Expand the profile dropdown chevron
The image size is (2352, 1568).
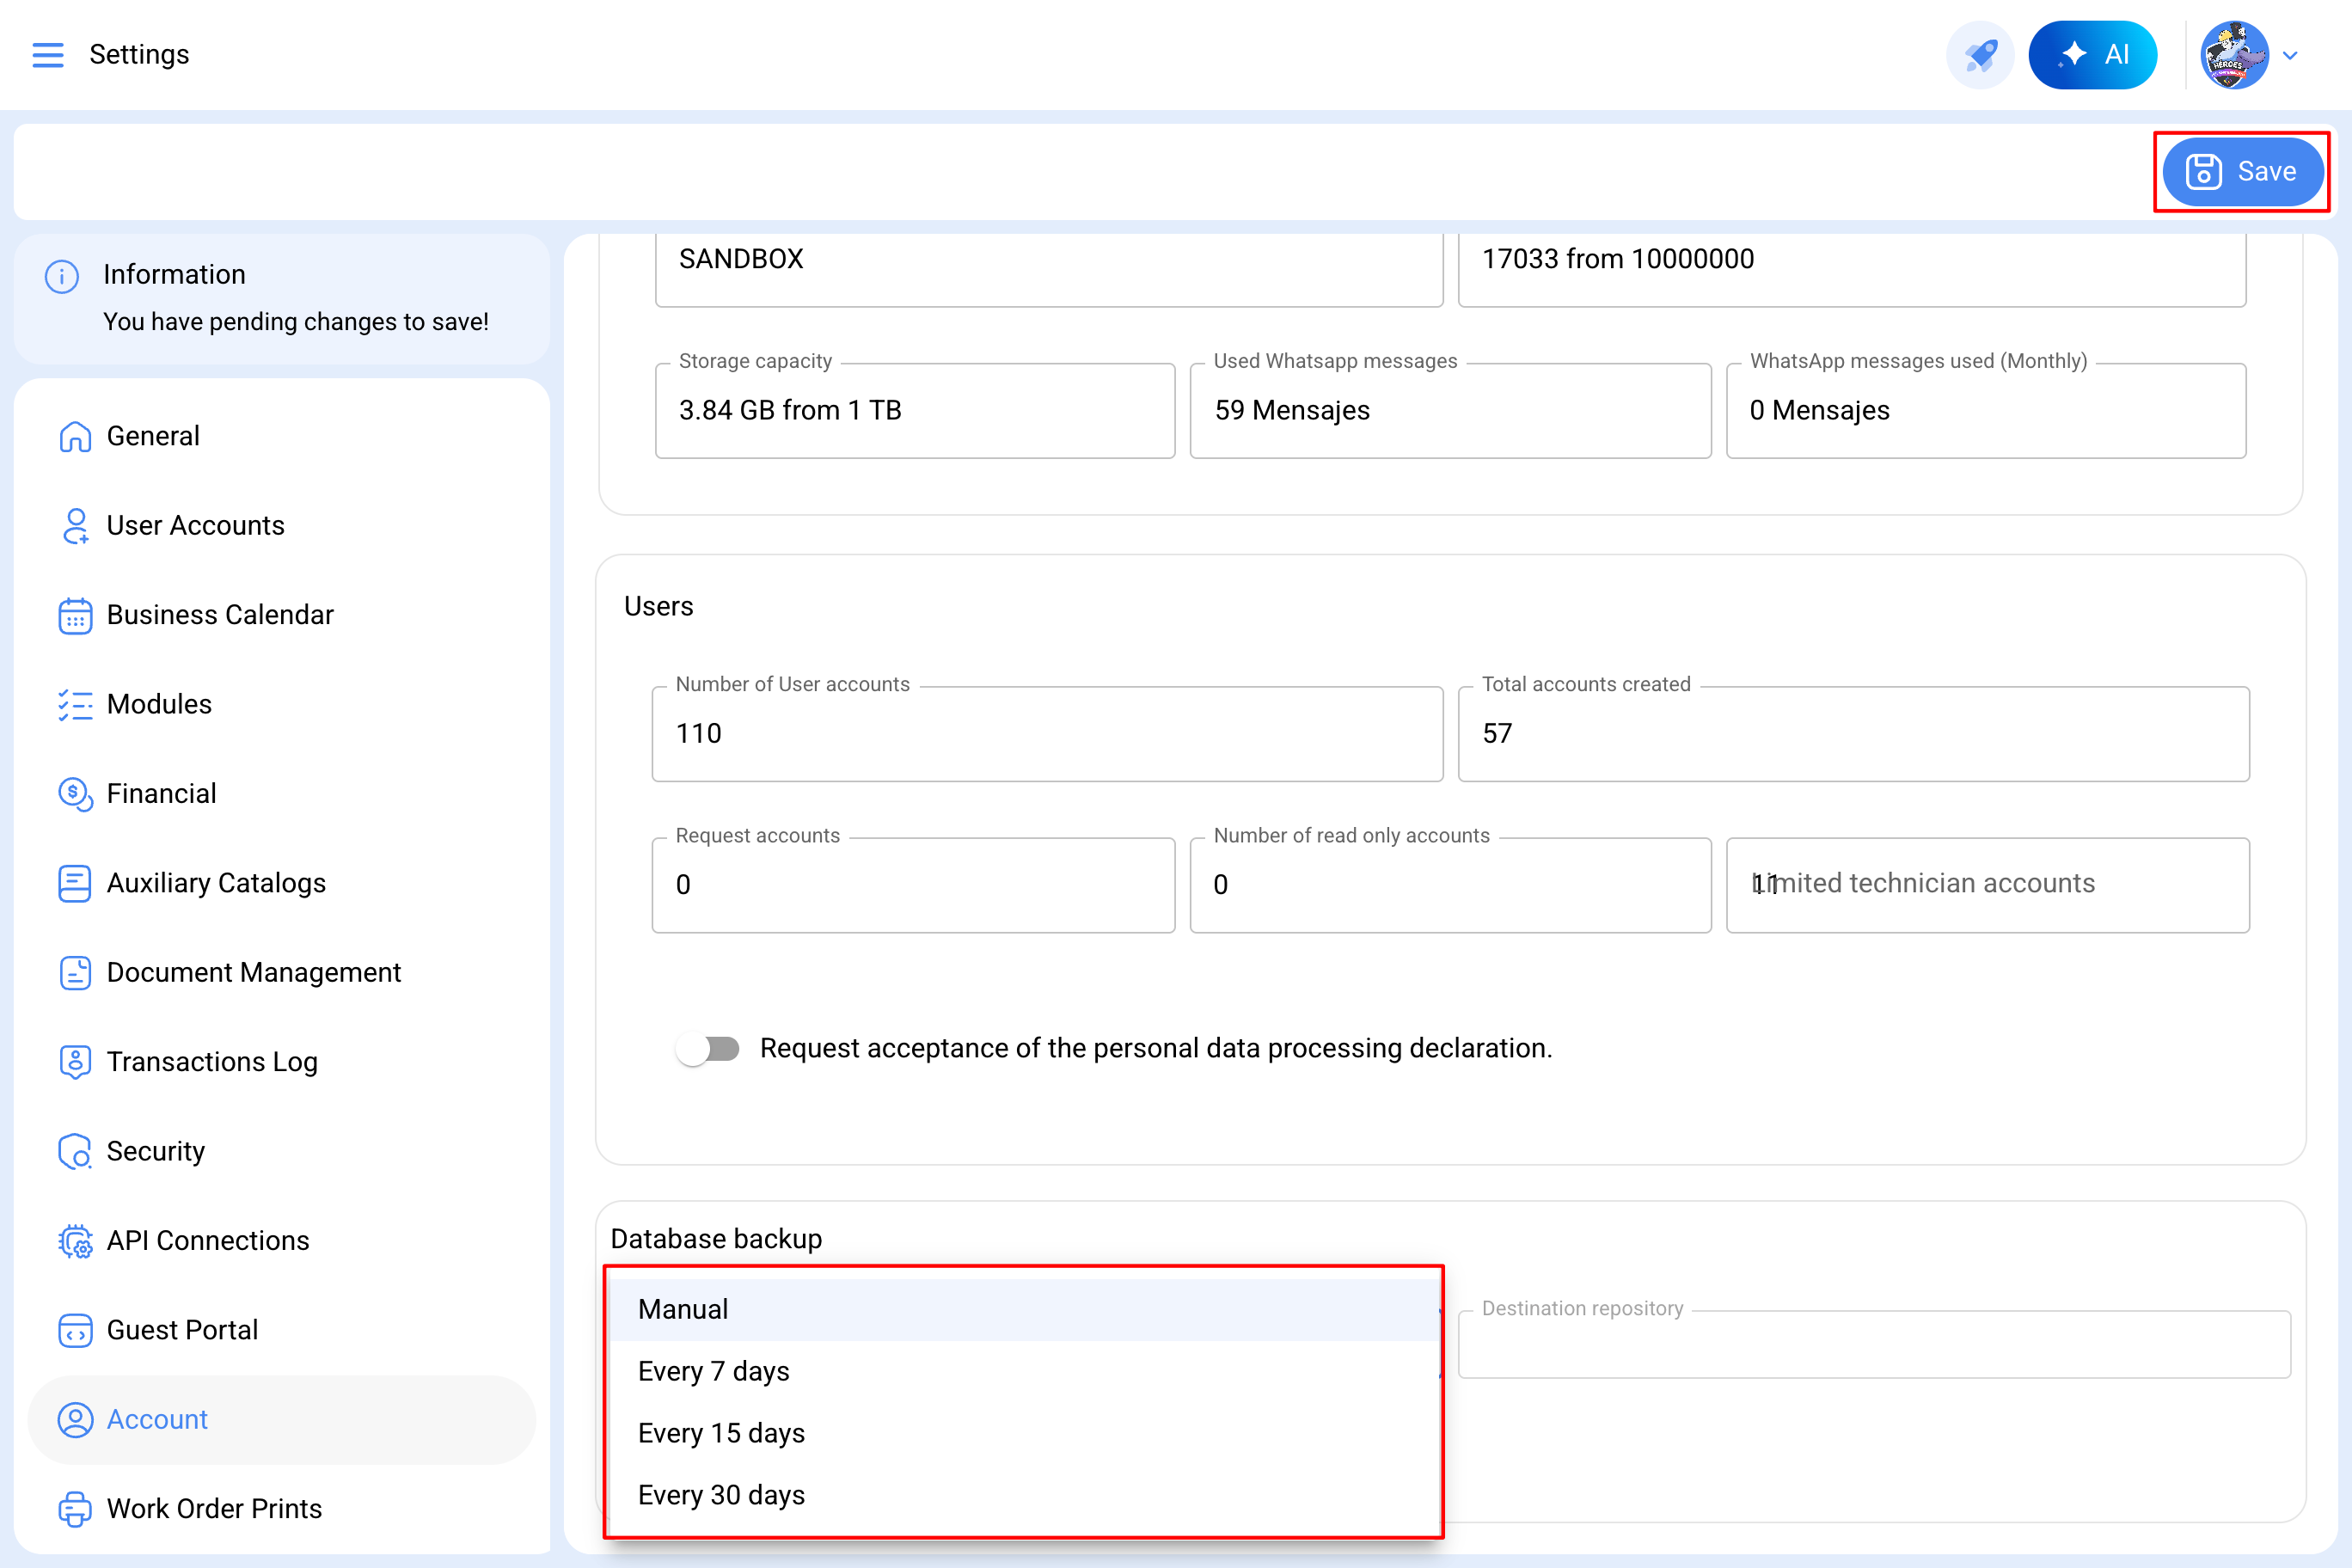2290,55
